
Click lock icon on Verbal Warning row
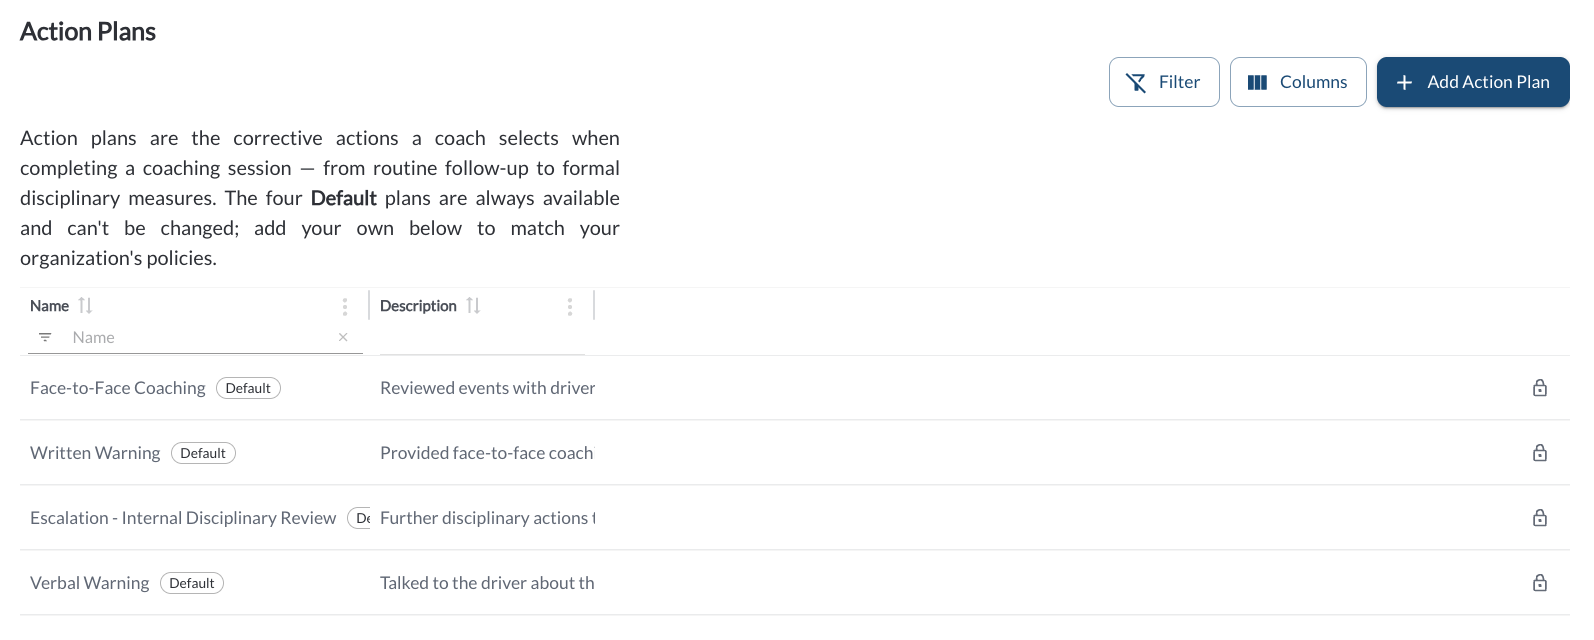(1540, 583)
